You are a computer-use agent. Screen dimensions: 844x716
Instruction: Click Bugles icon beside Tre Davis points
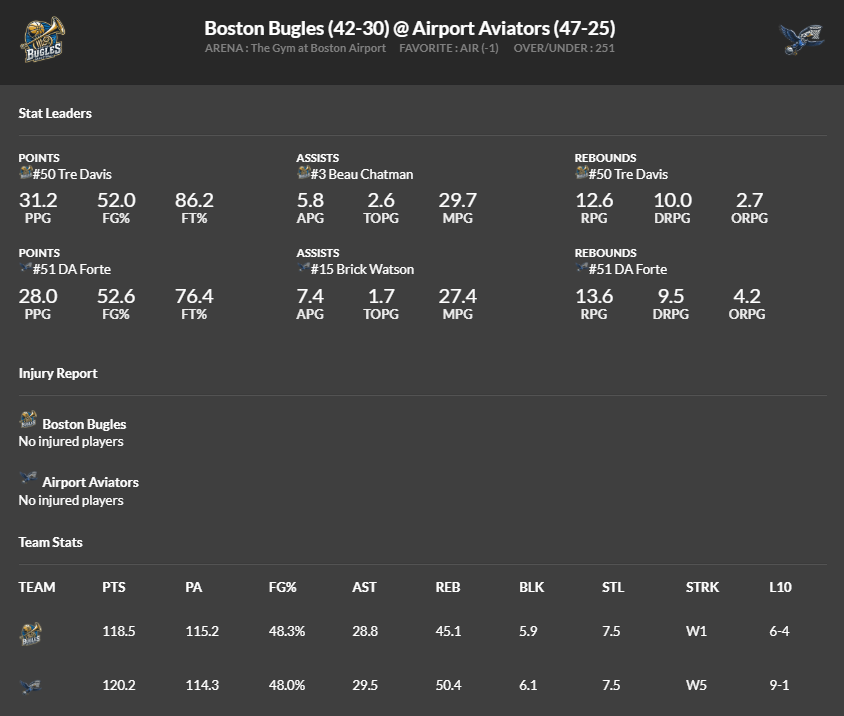26,173
